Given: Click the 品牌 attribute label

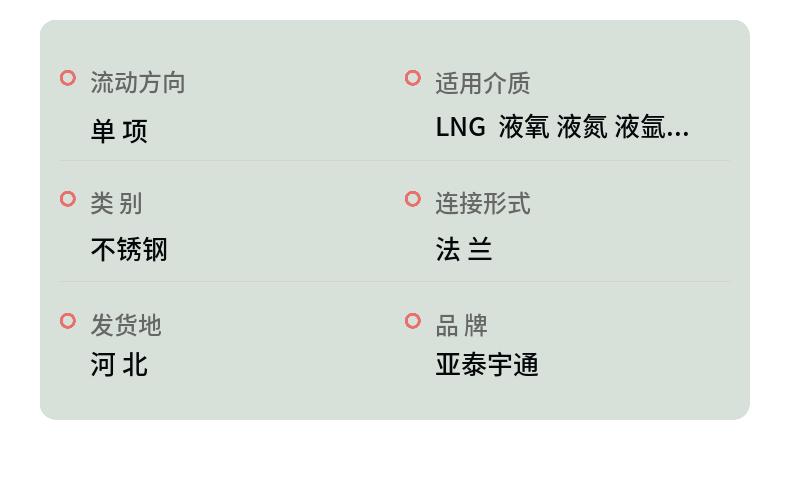Looking at the screenshot, I should tap(461, 325).
